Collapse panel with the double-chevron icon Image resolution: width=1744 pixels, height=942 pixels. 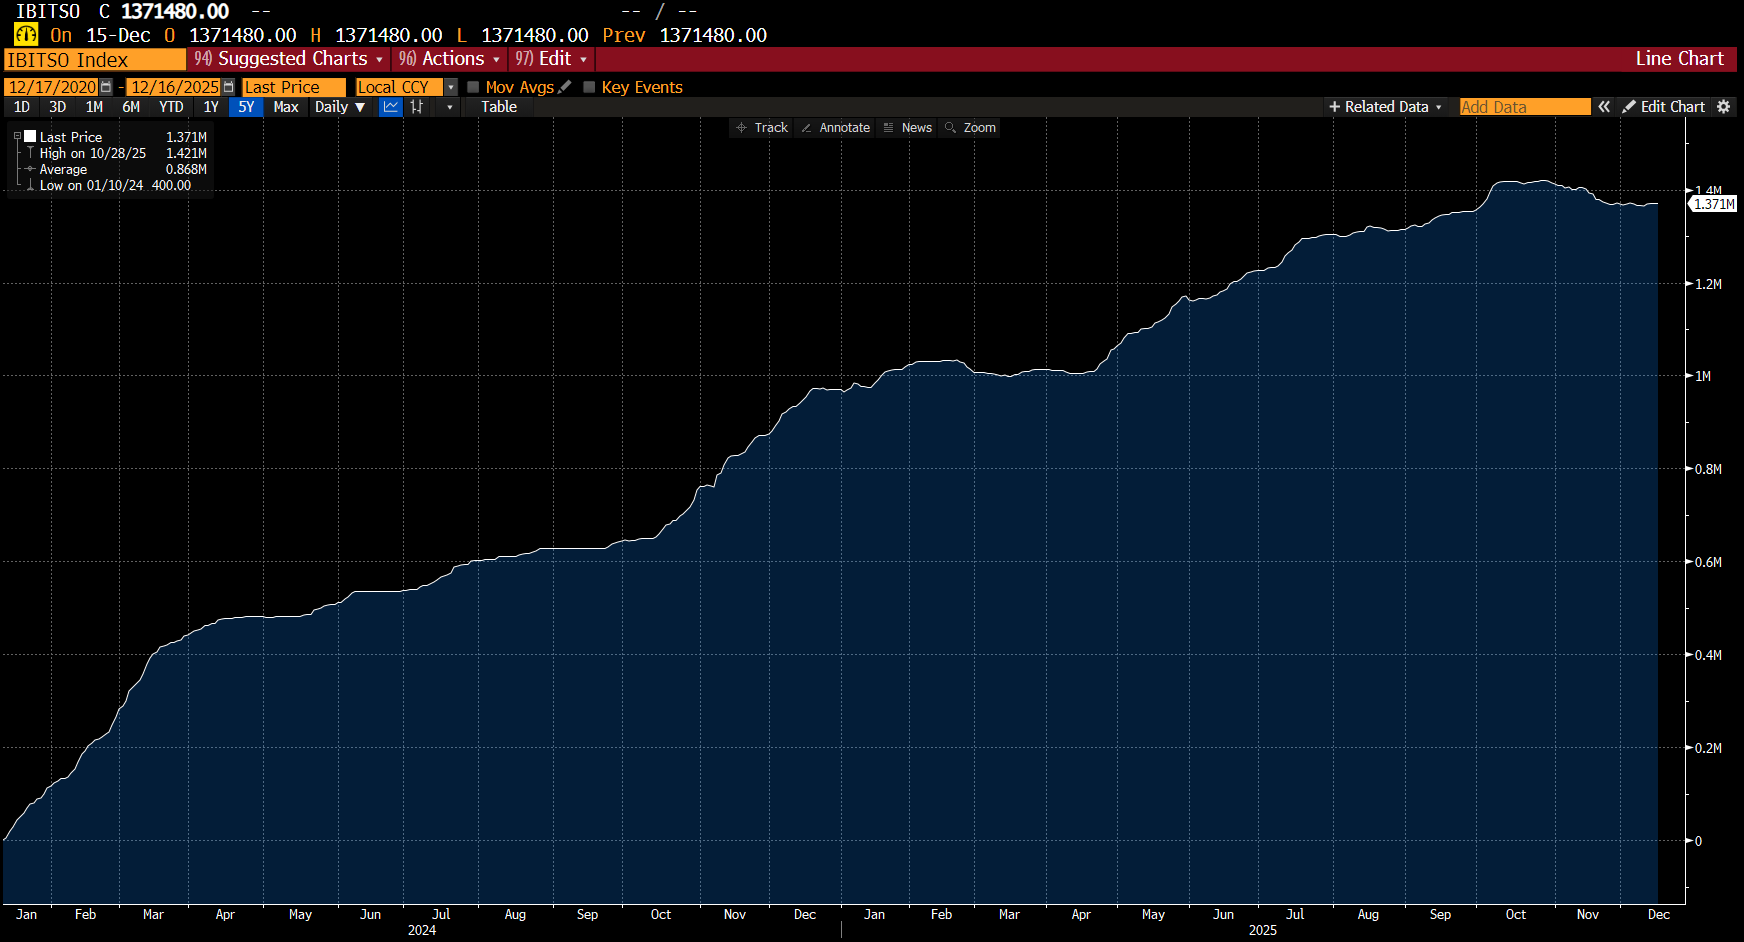[x=1604, y=107]
